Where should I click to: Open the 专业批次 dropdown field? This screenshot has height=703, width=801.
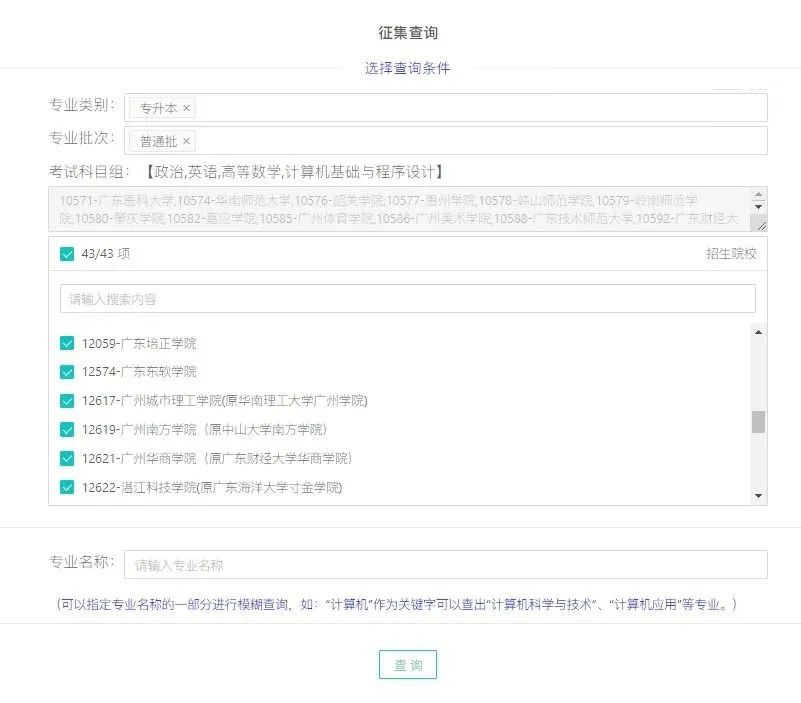pyautogui.click(x=480, y=141)
